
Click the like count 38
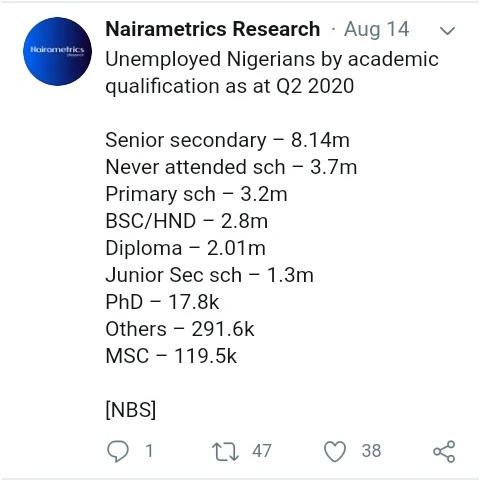[x=371, y=451]
